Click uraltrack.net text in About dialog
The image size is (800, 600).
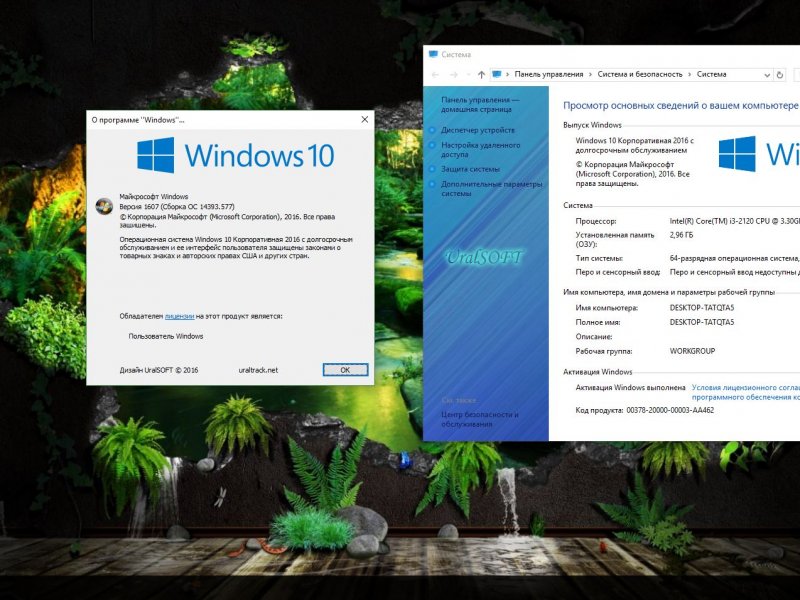[x=258, y=370]
